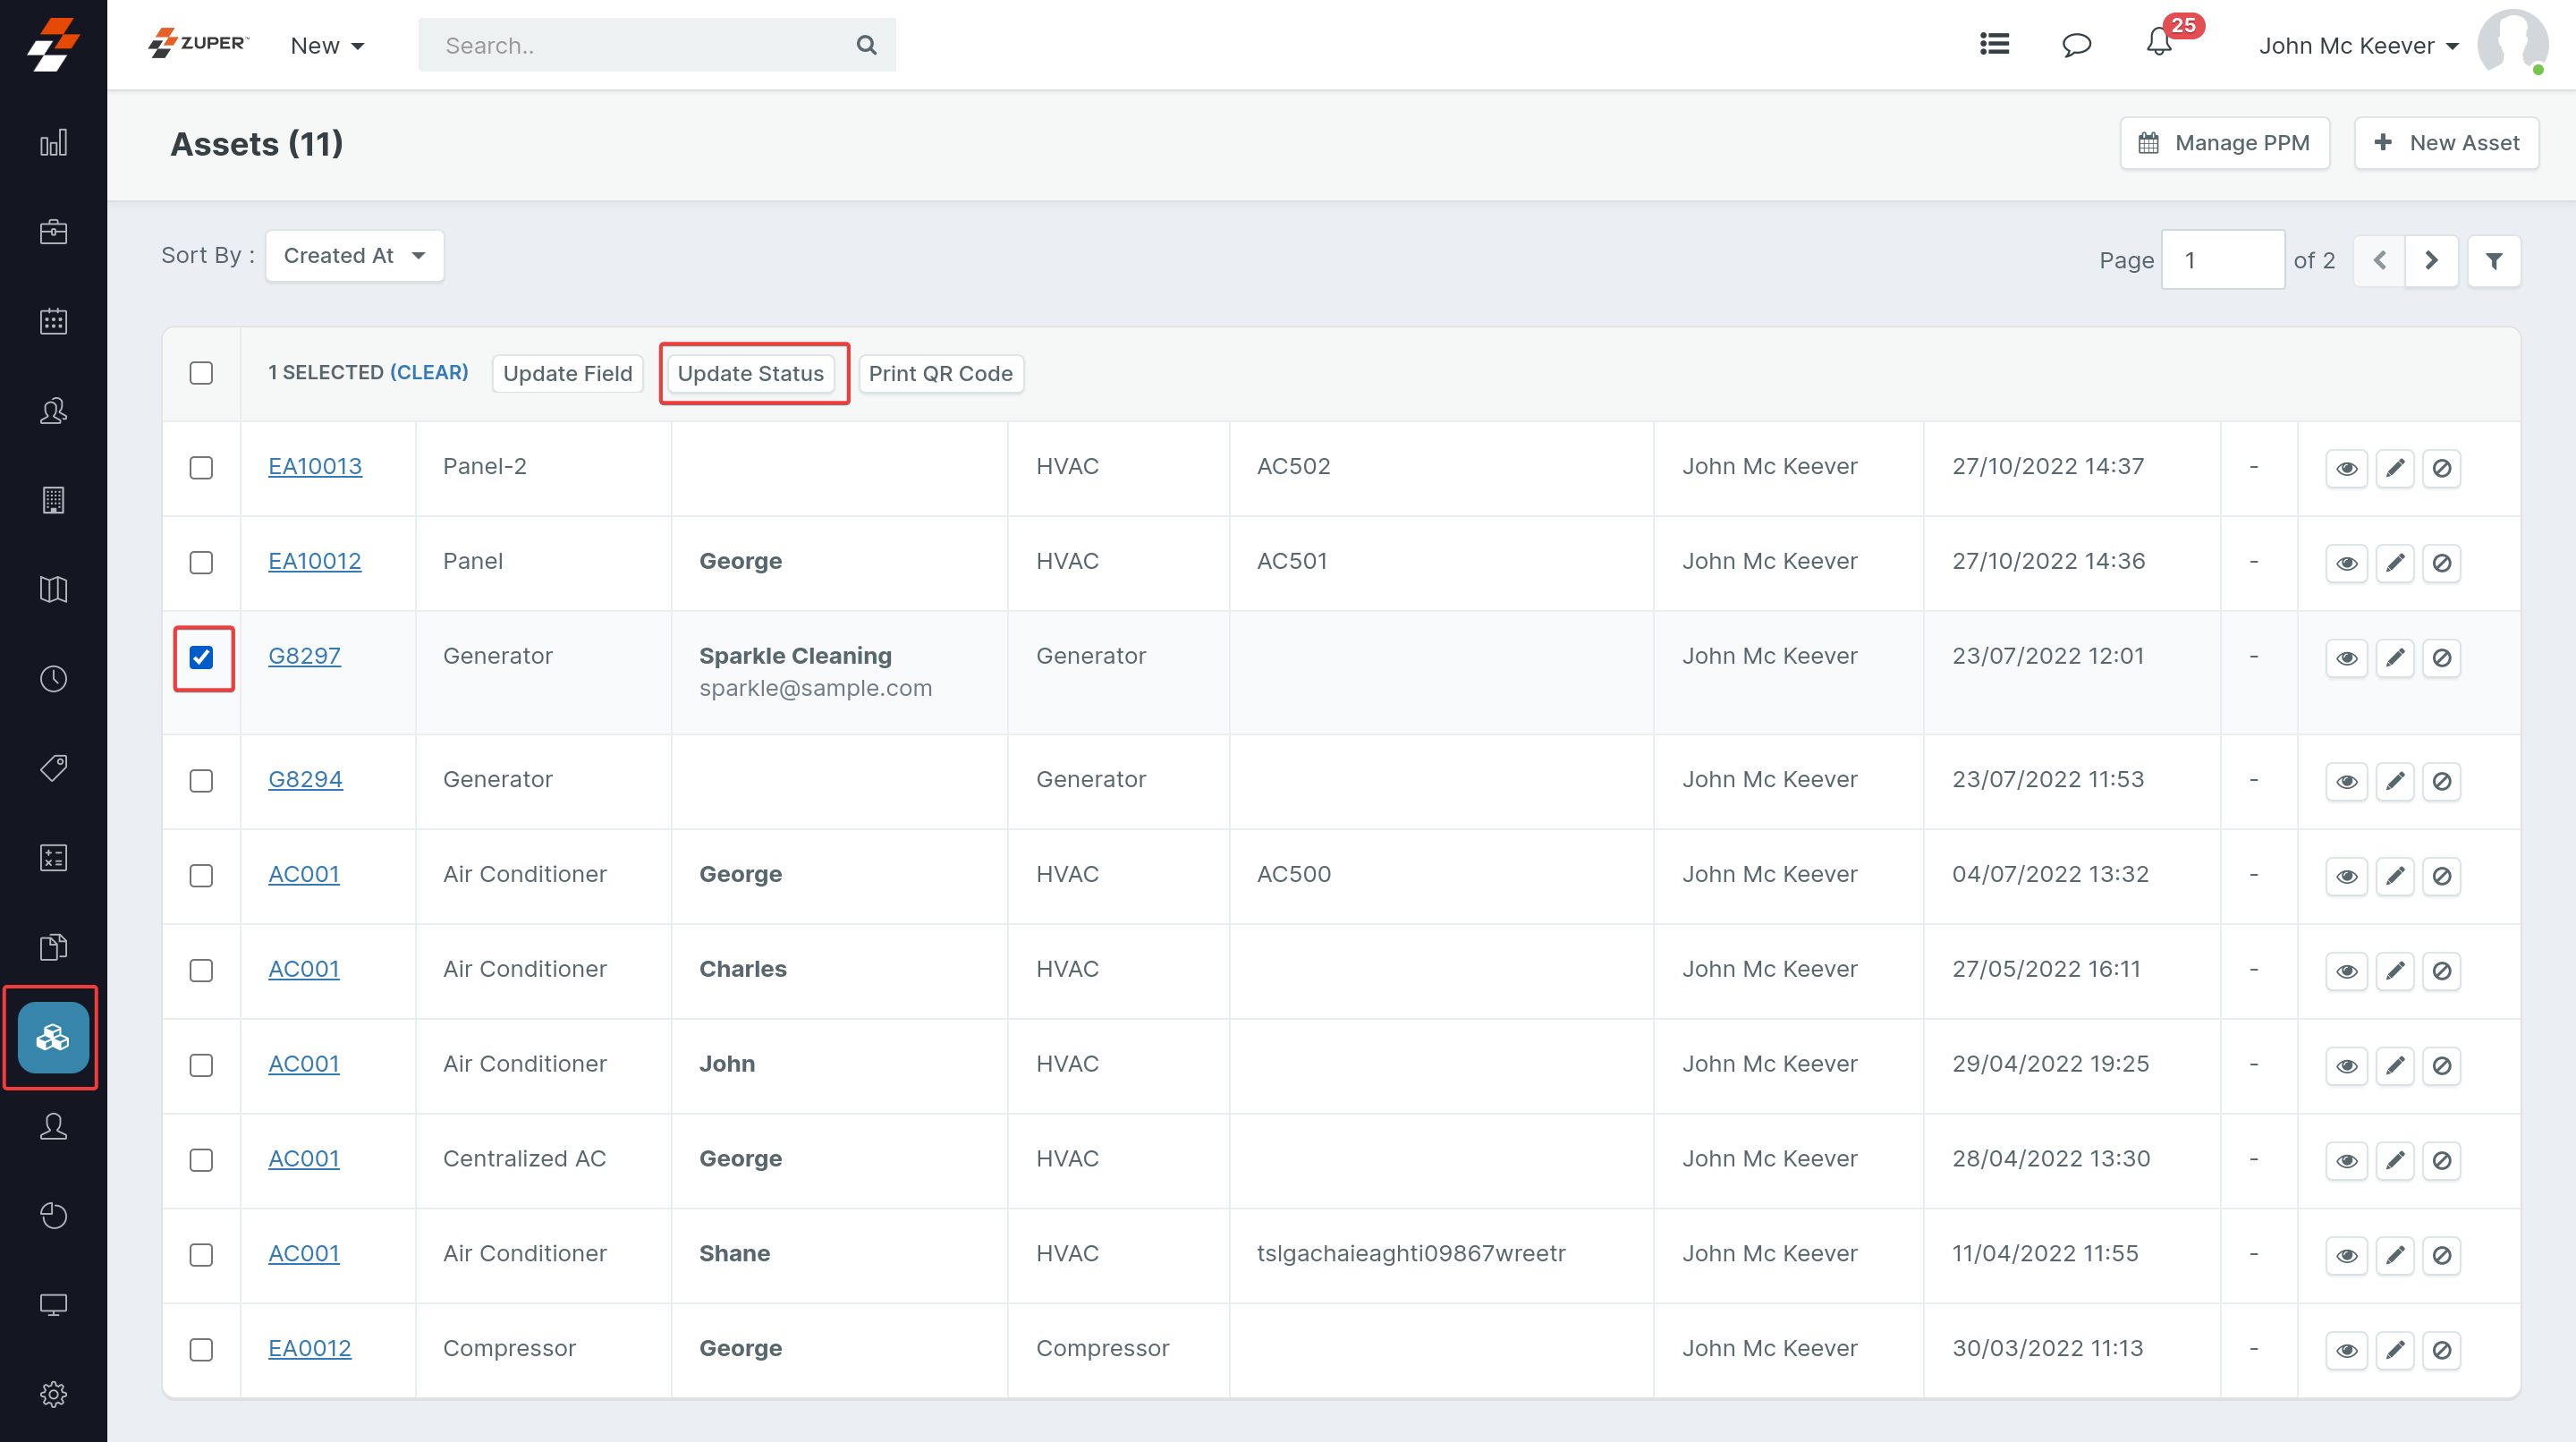
Task: Click the Update Status button
Action: coord(750,373)
